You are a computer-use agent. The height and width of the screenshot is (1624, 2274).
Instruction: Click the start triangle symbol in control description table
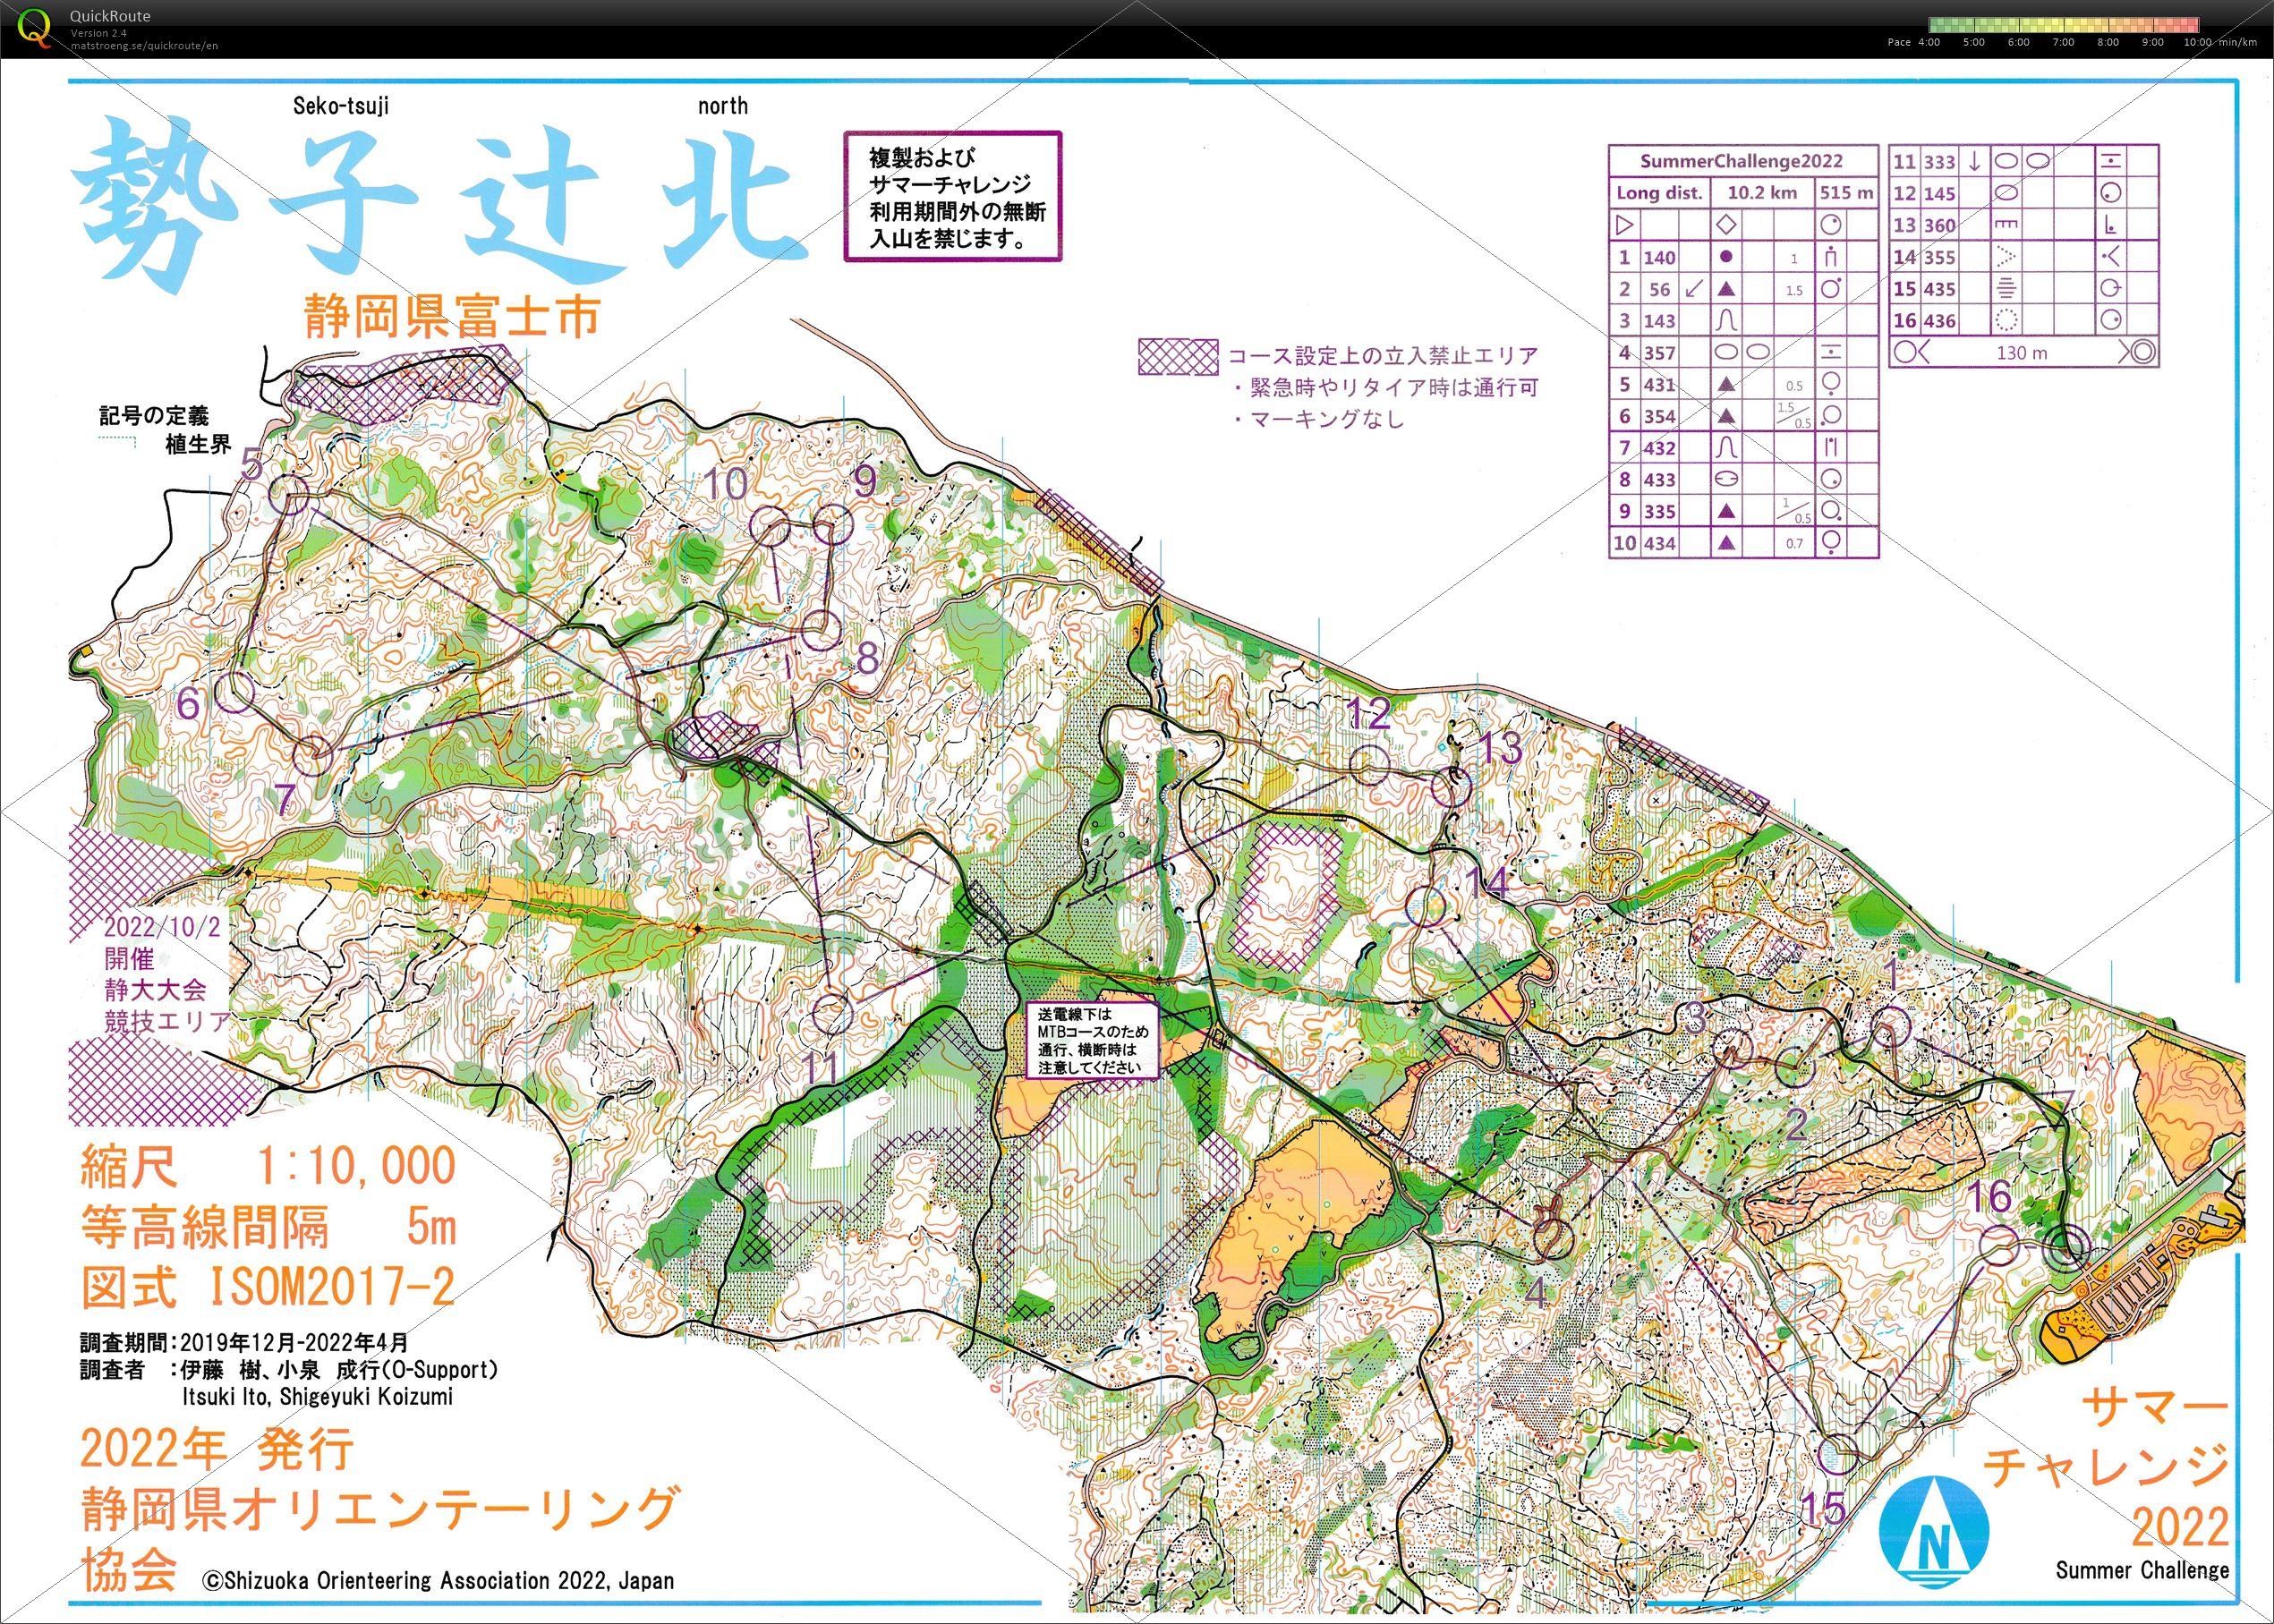1625,224
